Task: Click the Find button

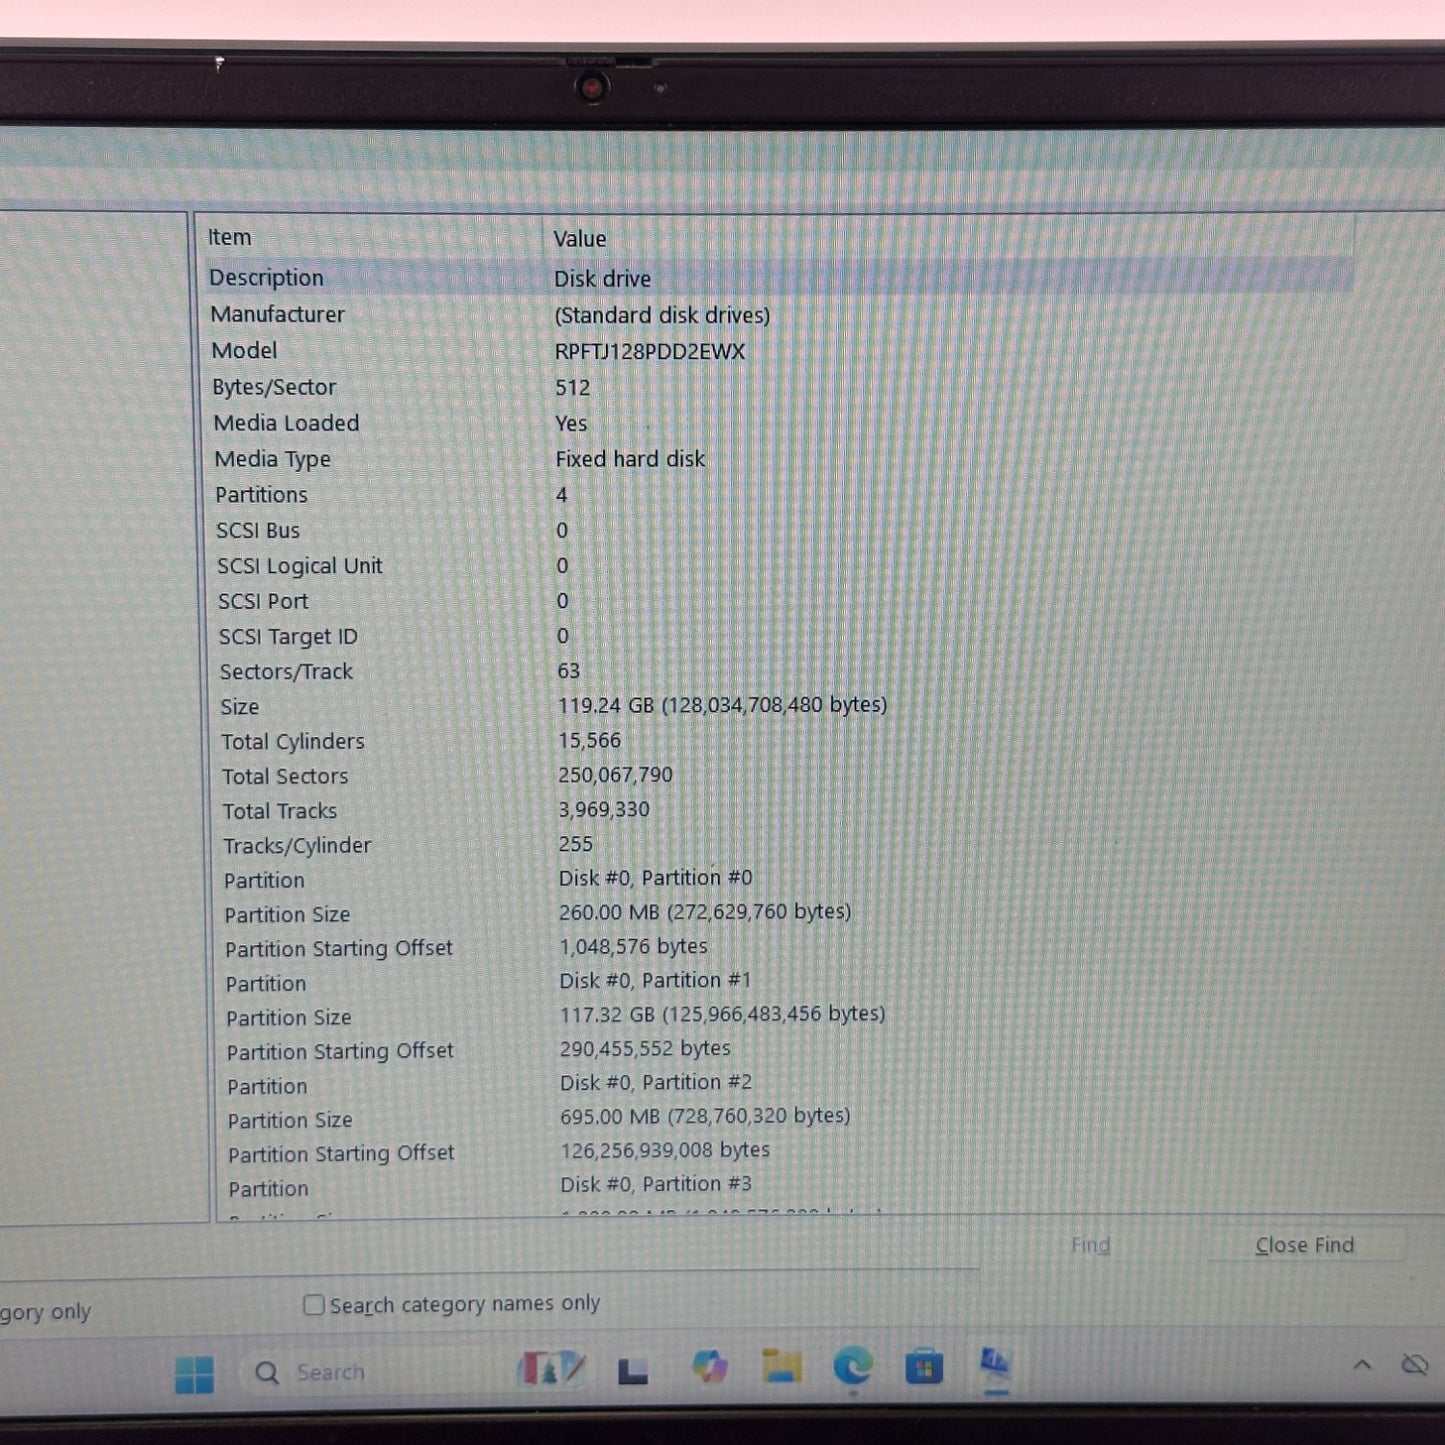Action: (1090, 1245)
